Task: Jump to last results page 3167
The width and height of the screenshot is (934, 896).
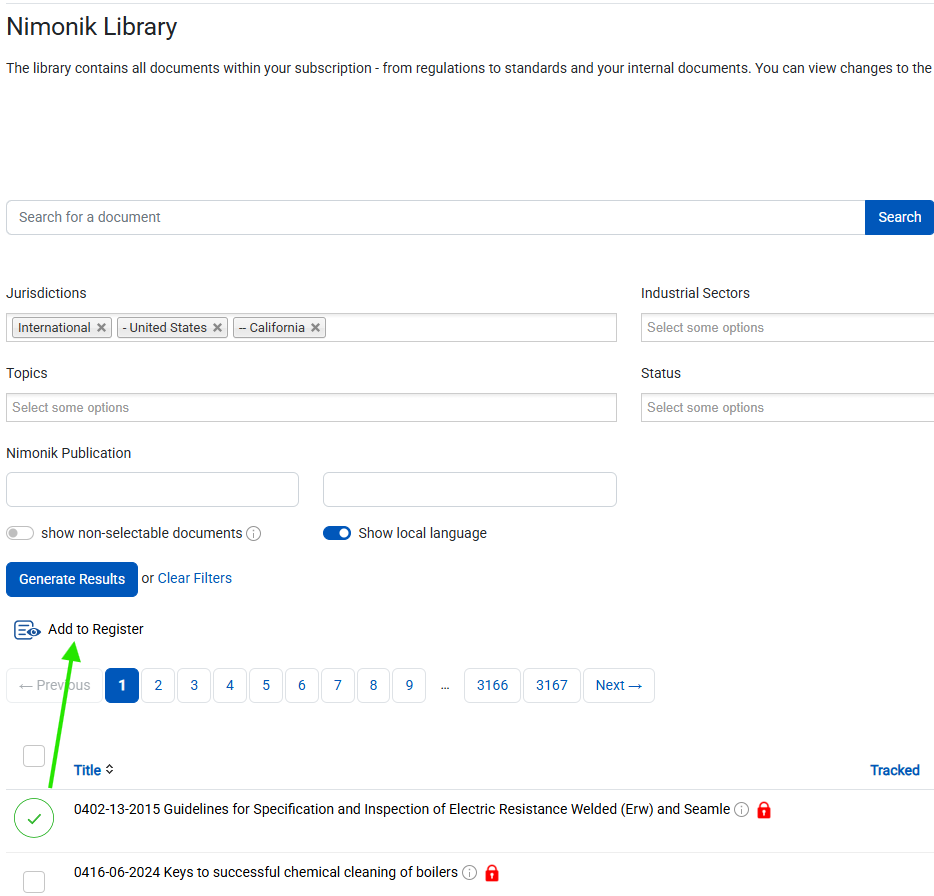Action: pyautogui.click(x=552, y=686)
